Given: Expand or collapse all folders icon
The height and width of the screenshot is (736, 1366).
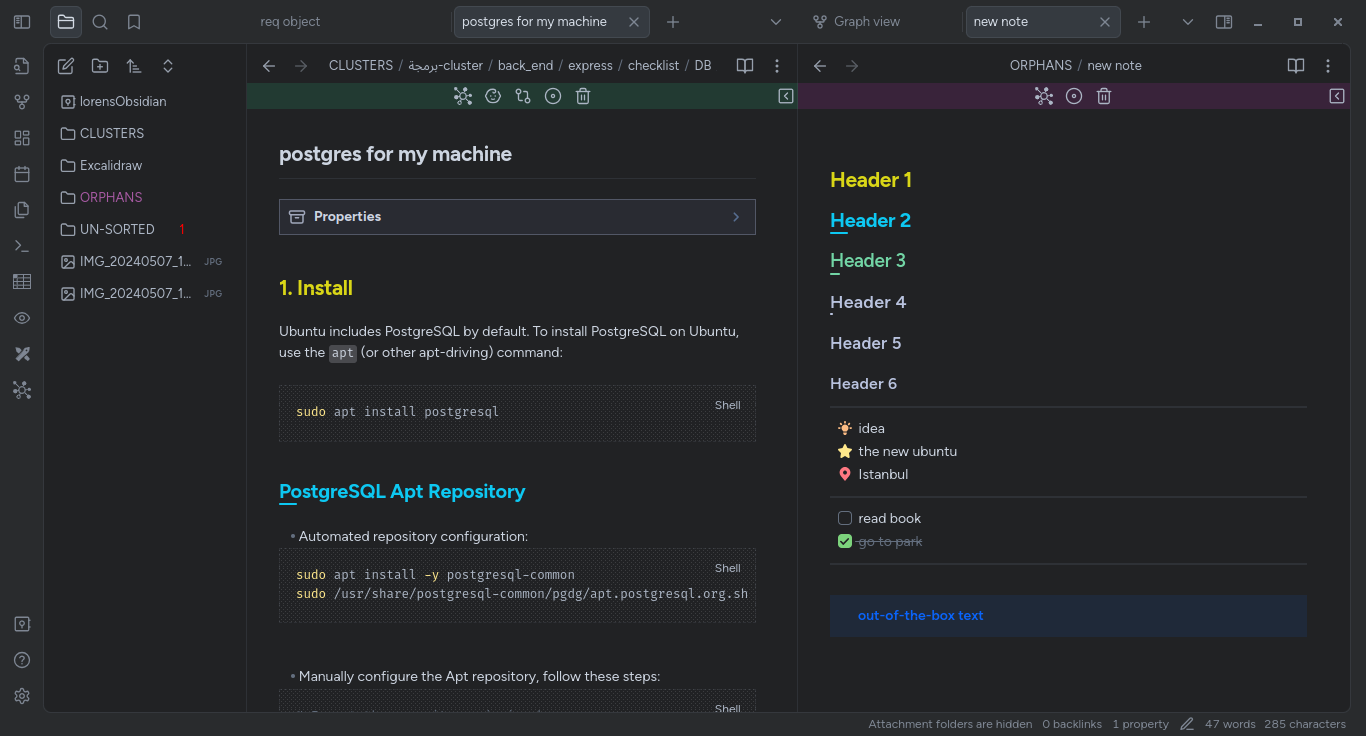Looking at the screenshot, I should [x=168, y=66].
